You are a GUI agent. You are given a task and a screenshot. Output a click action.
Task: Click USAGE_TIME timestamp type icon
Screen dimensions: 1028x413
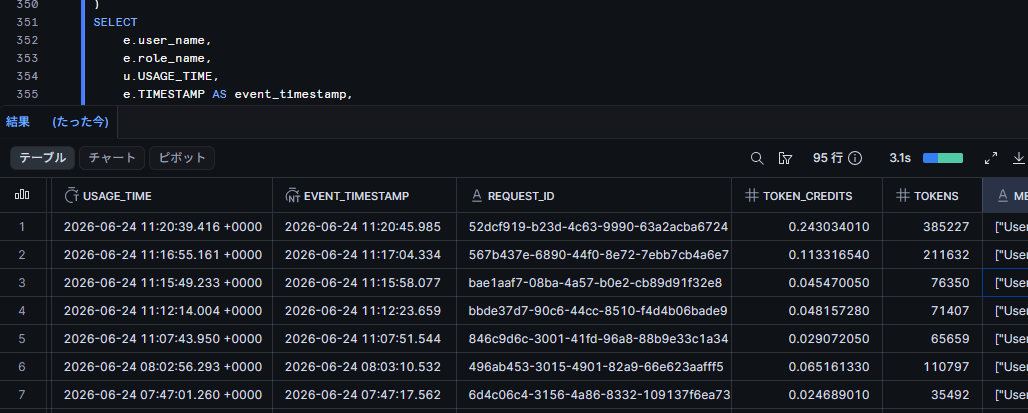coord(71,195)
